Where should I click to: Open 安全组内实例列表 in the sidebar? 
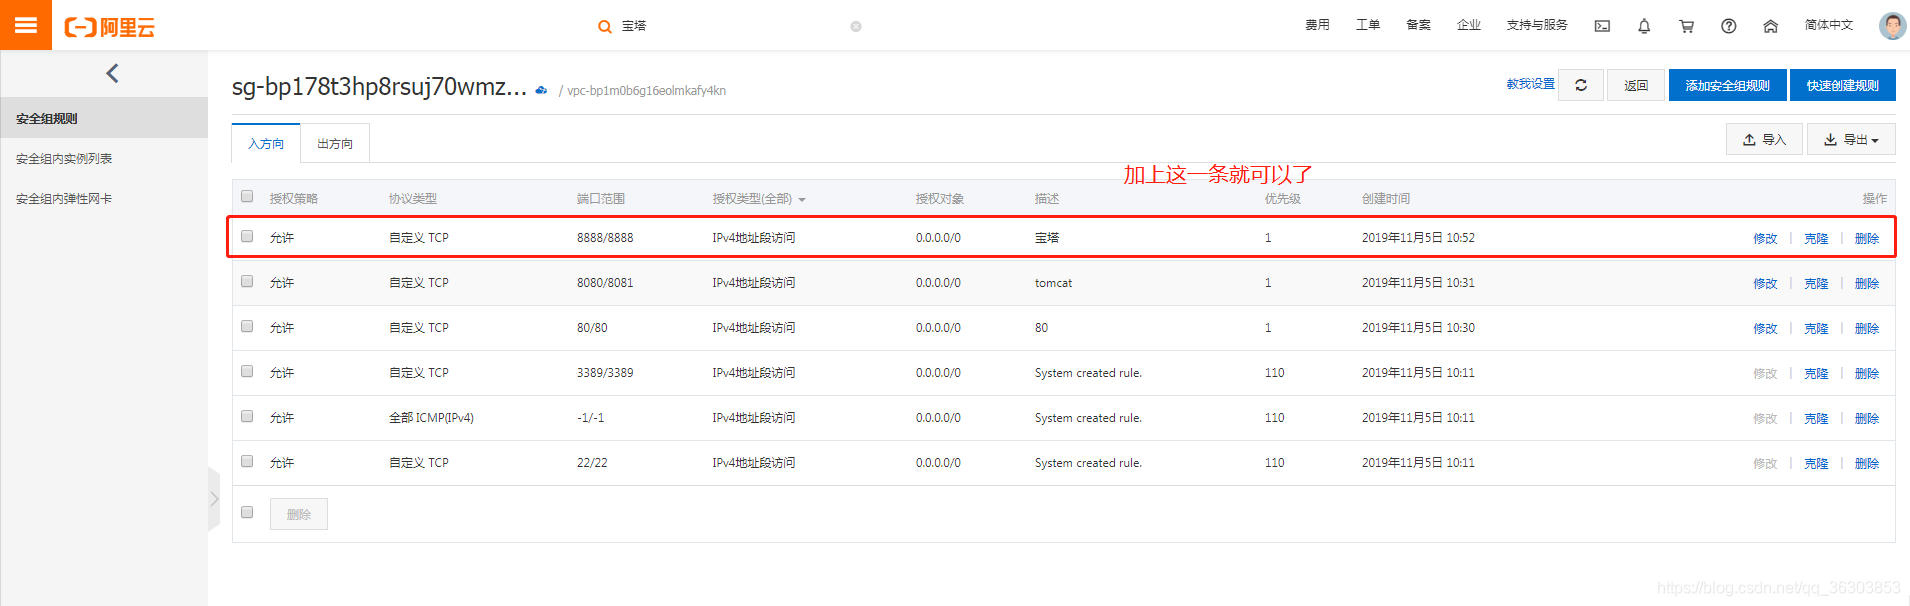click(x=64, y=158)
